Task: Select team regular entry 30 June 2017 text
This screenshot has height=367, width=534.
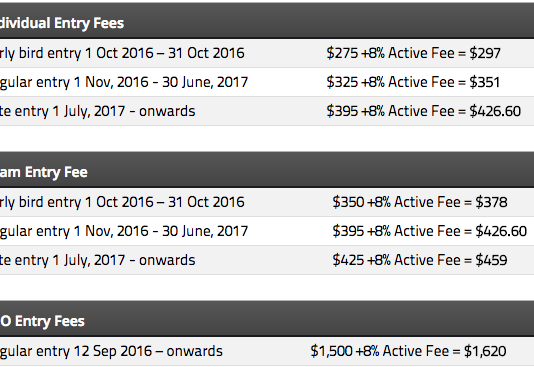Action: pos(124,231)
